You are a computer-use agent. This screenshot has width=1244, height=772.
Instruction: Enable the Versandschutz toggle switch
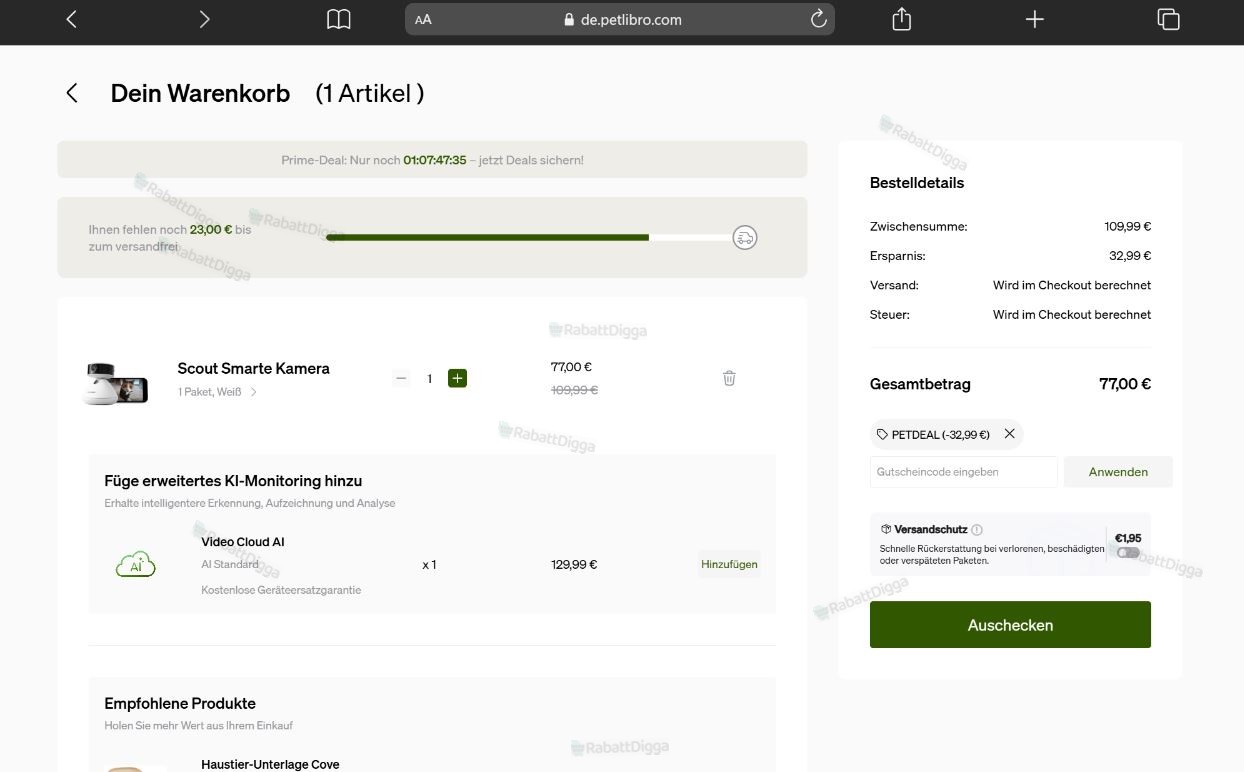[1128, 553]
